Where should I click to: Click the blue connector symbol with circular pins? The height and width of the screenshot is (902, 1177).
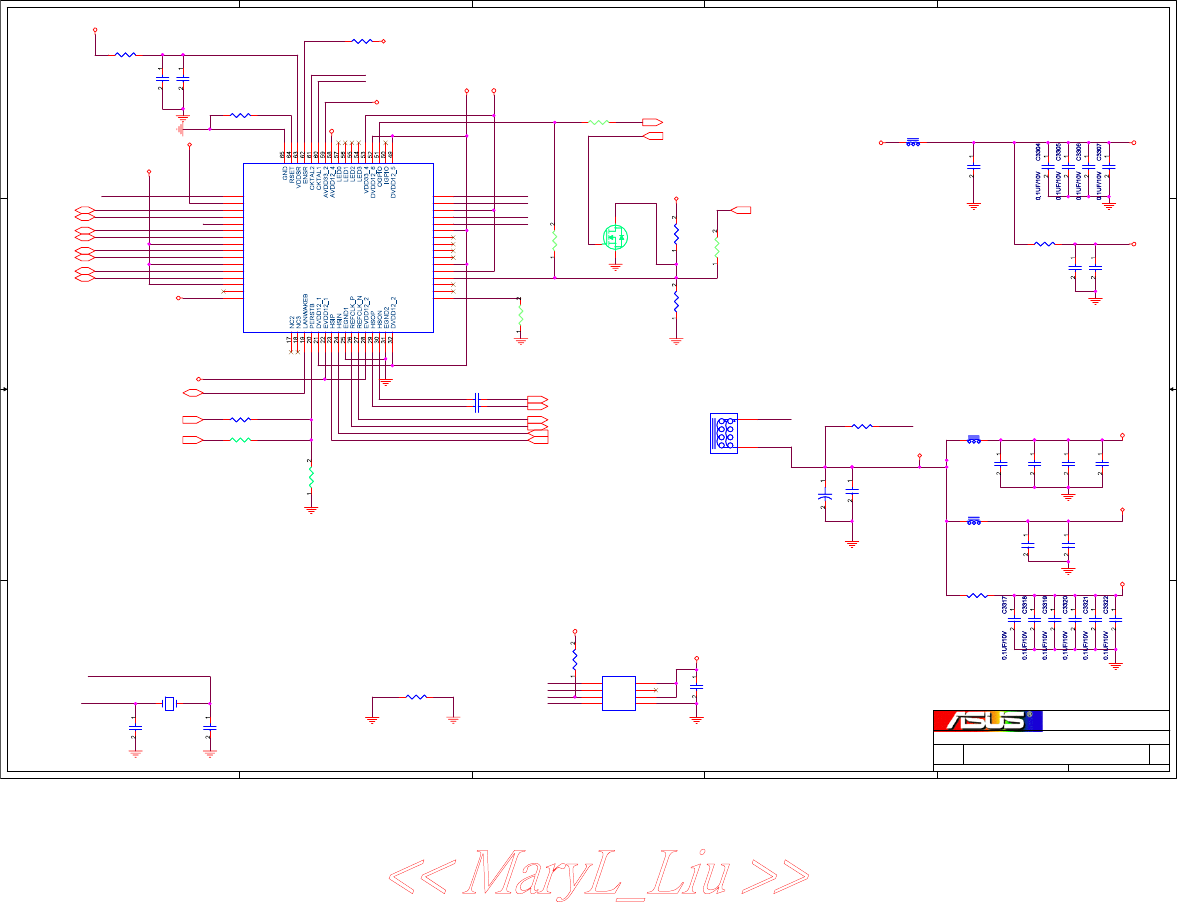pos(724,433)
